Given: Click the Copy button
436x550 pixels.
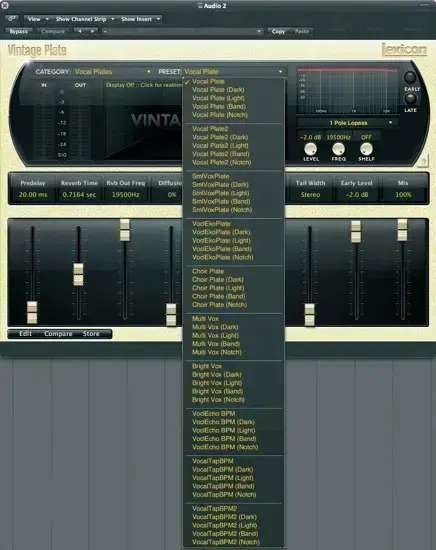Looking at the screenshot, I should click(279, 31).
